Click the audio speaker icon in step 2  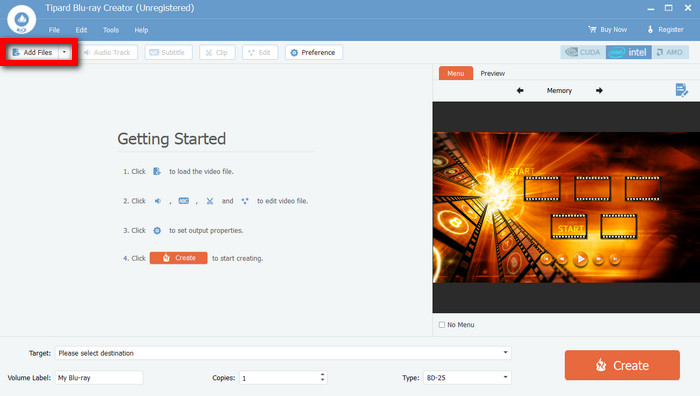click(158, 201)
